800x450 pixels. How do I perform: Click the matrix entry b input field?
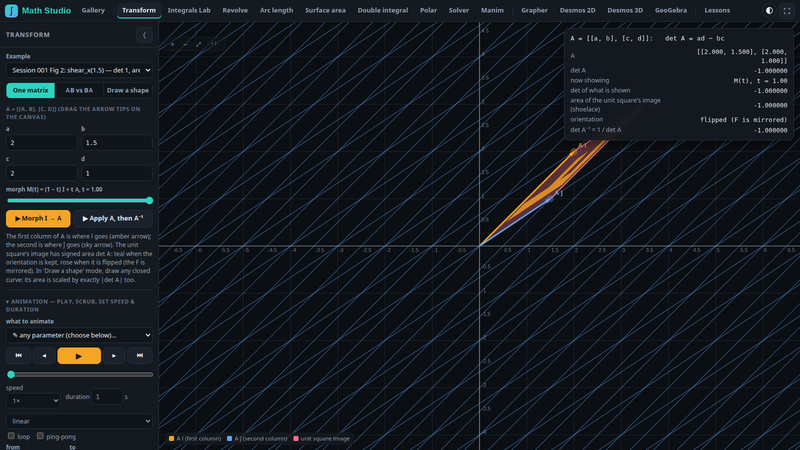tap(117, 142)
